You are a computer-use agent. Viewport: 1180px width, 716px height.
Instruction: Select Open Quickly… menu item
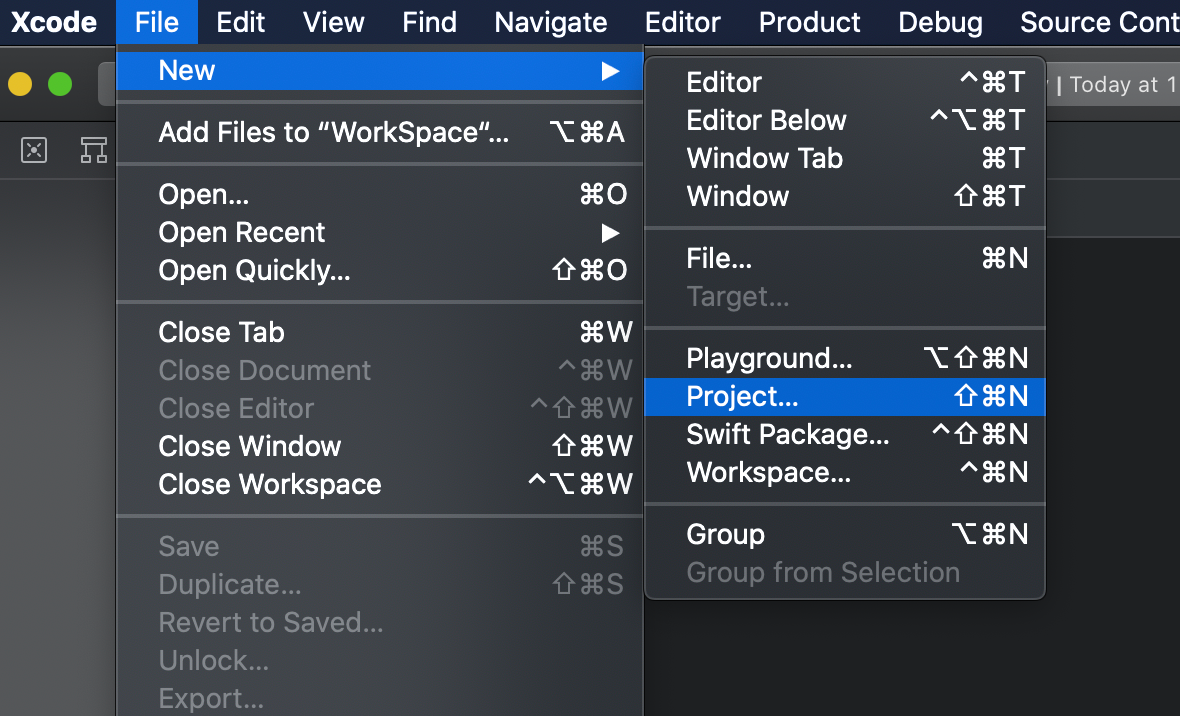[x=379, y=270]
